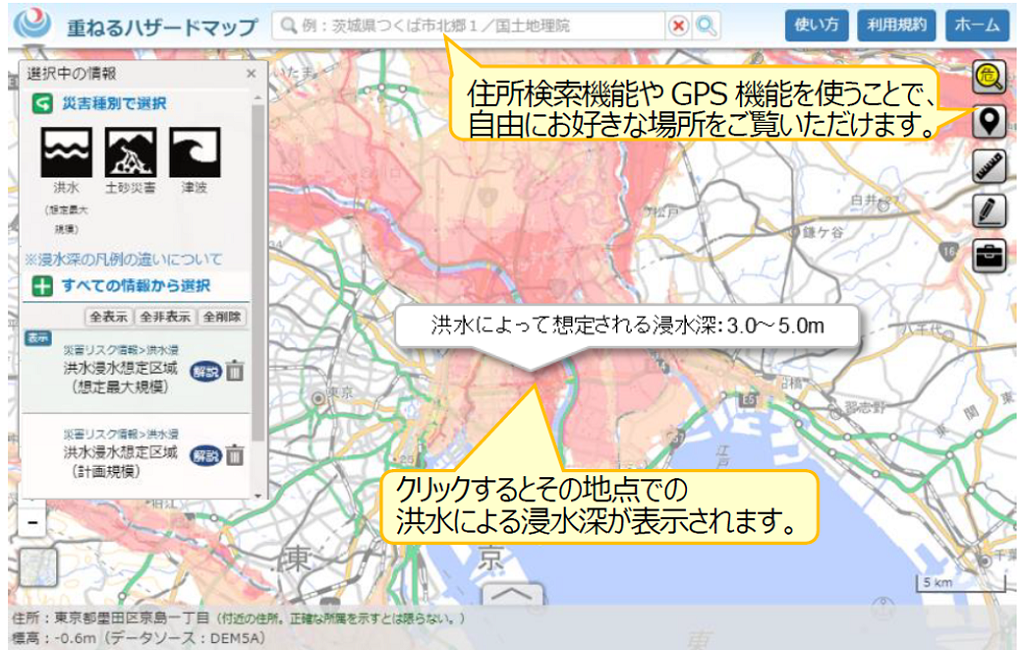The width and height of the screenshot is (1023, 650).
Task: Click the GPS location pin tool
Action: click(x=988, y=122)
